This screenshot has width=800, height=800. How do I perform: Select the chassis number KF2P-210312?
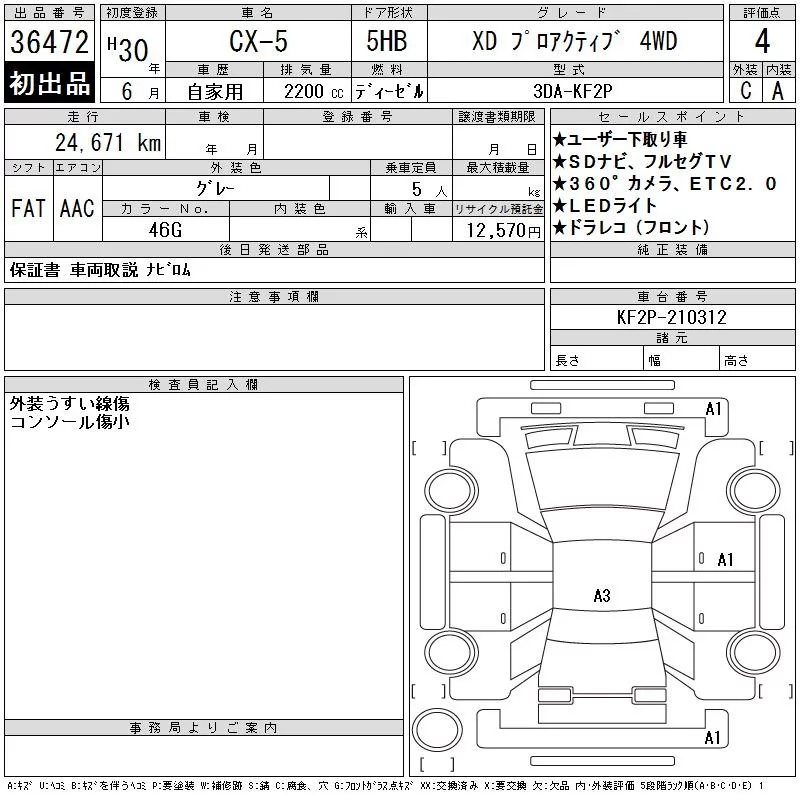672,317
